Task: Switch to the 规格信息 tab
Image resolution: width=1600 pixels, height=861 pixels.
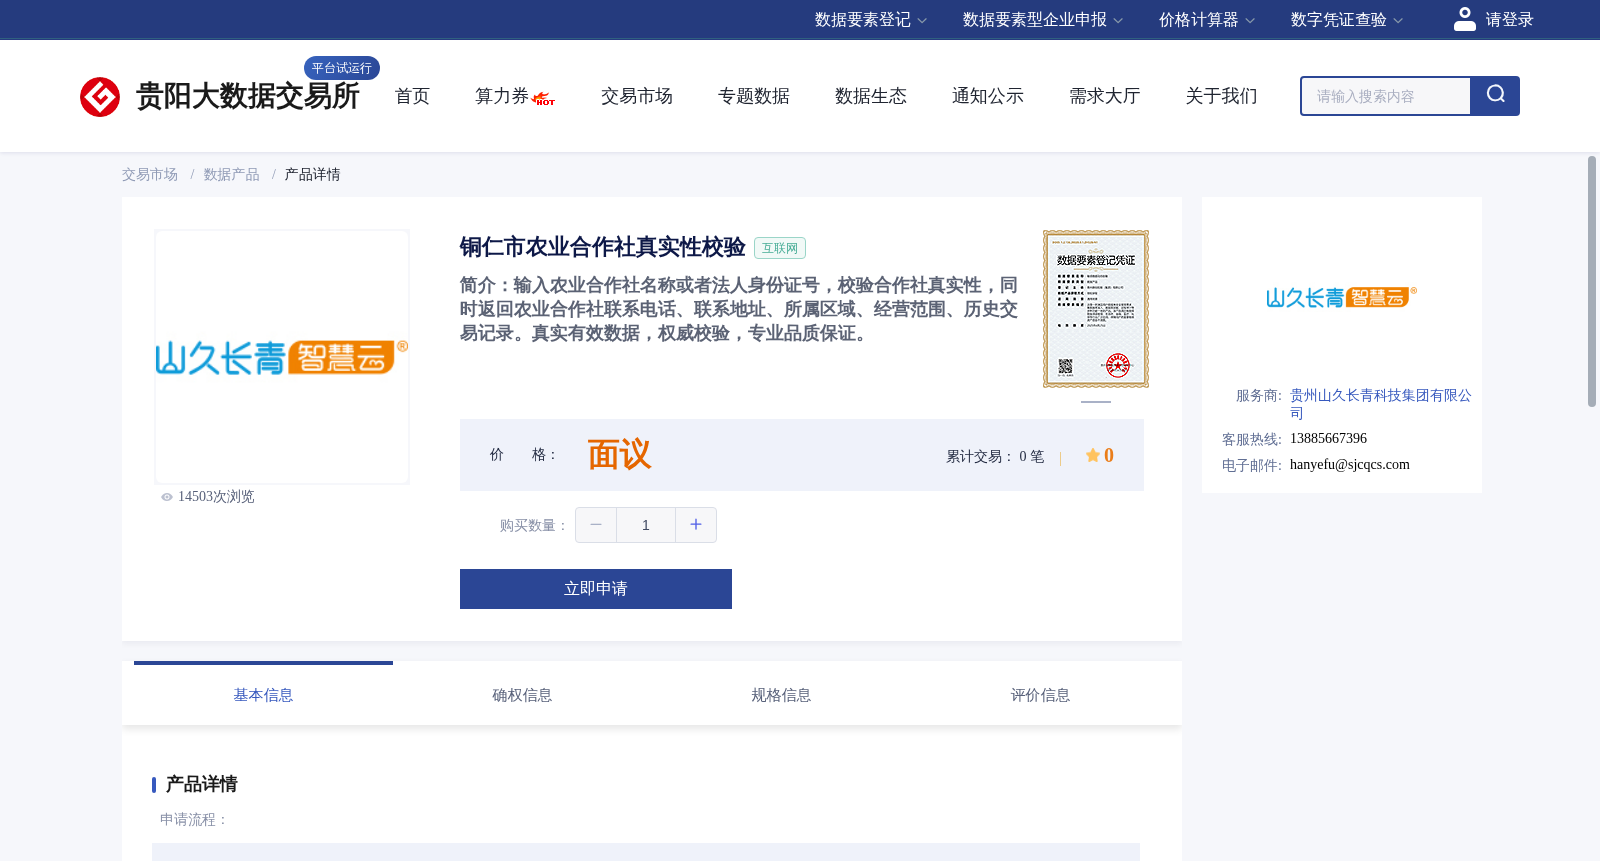Action: 781,695
